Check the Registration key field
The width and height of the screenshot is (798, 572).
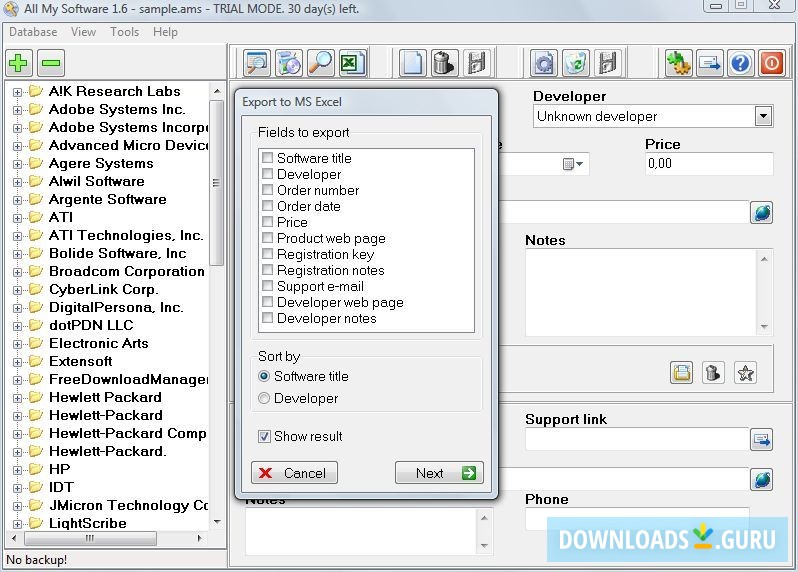pyautogui.click(x=267, y=254)
